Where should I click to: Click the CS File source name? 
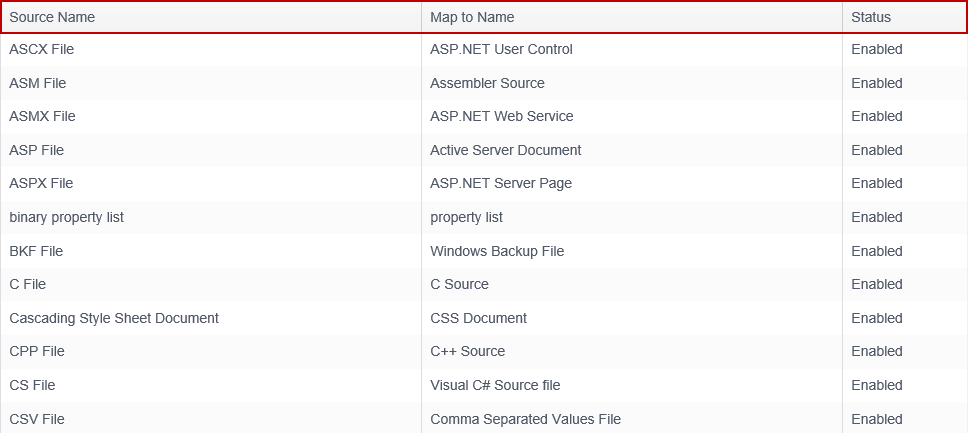tap(33, 385)
